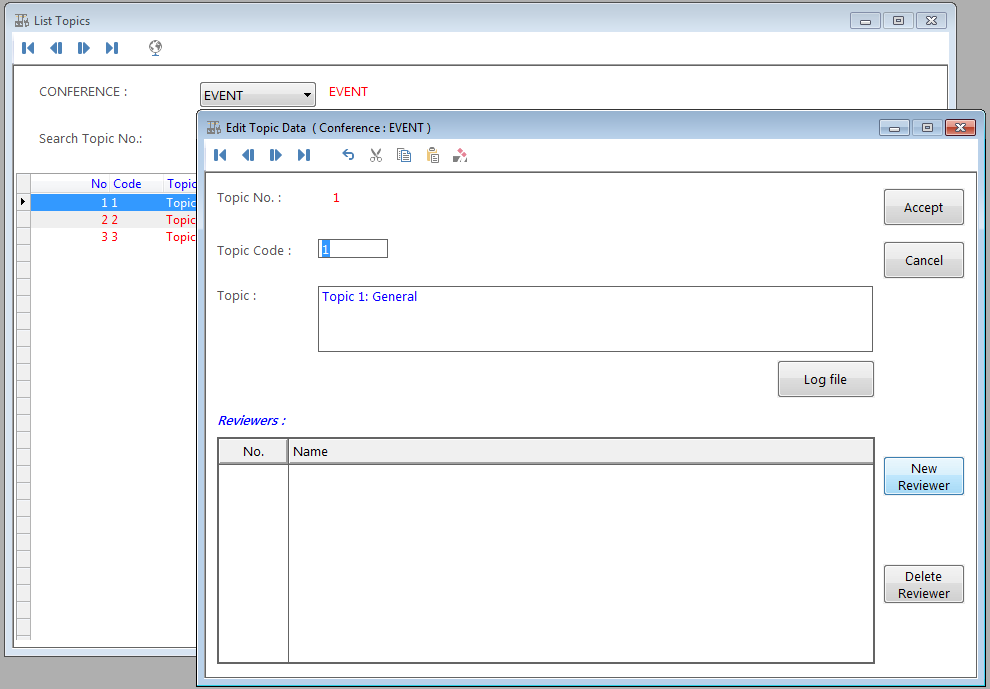Go to first record in Edit Topic toolbar
Image resolution: width=990 pixels, height=689 pixels.
pyautogui.click(x=220, y=155)
